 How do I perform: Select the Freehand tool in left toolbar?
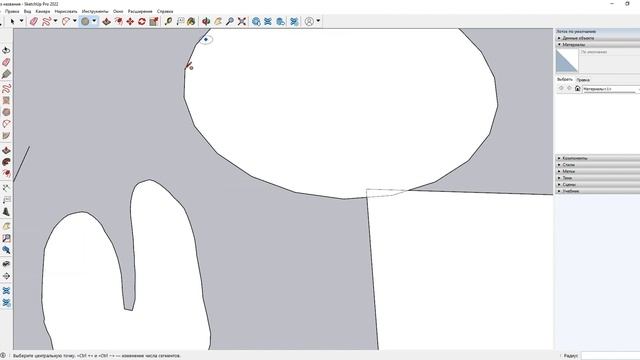point(6,88)
